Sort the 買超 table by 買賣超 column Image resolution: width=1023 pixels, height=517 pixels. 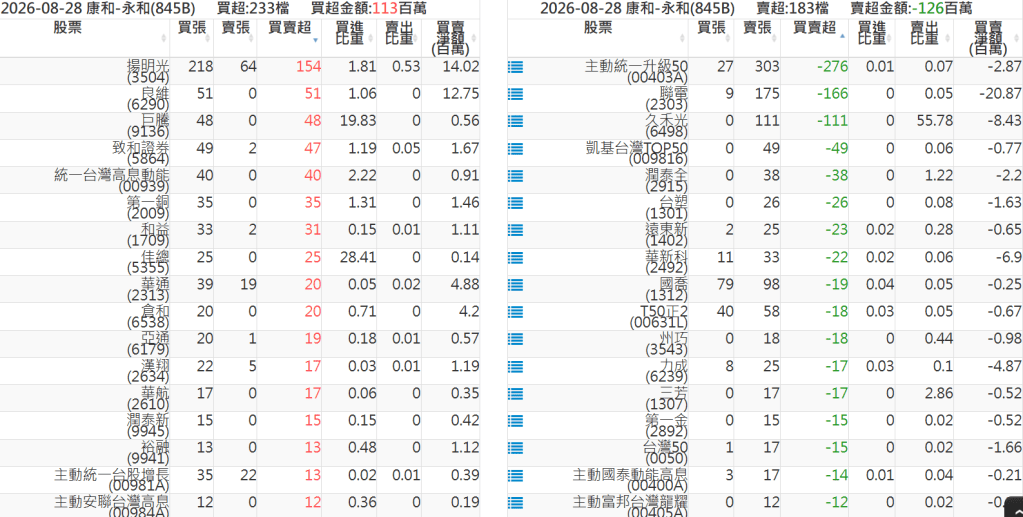[289, 38]
